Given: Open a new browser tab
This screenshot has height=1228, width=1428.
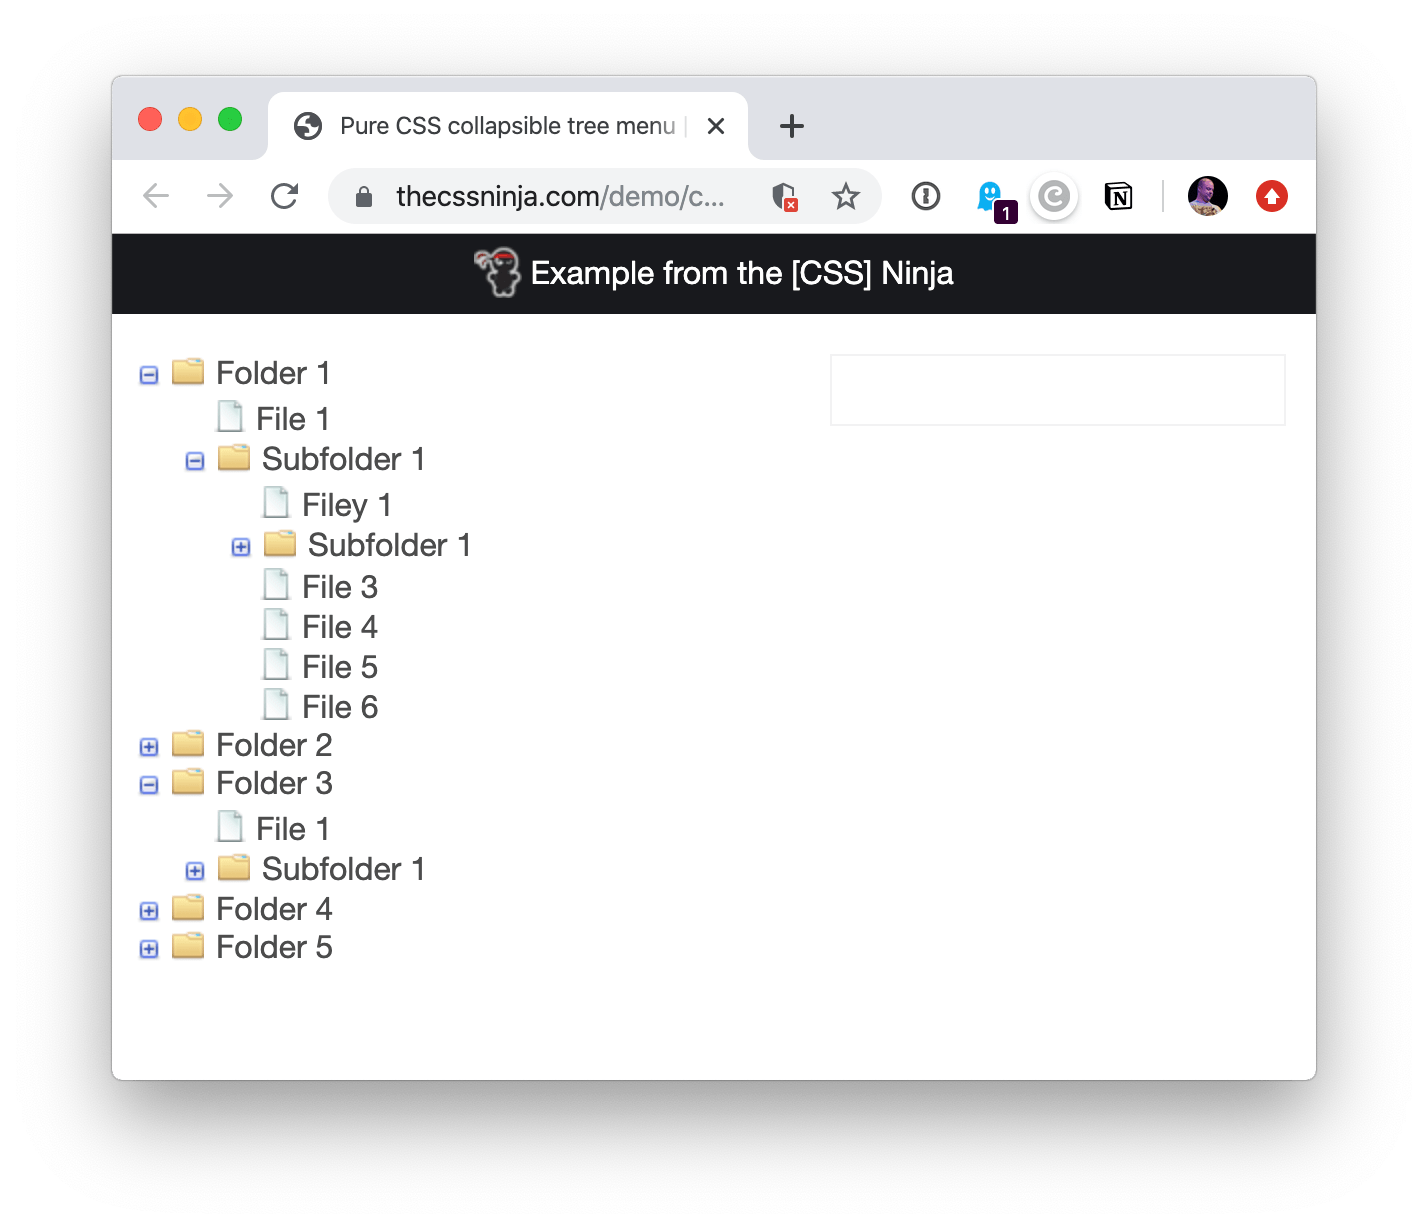Looking at the screenshot, I should point(791,125).
